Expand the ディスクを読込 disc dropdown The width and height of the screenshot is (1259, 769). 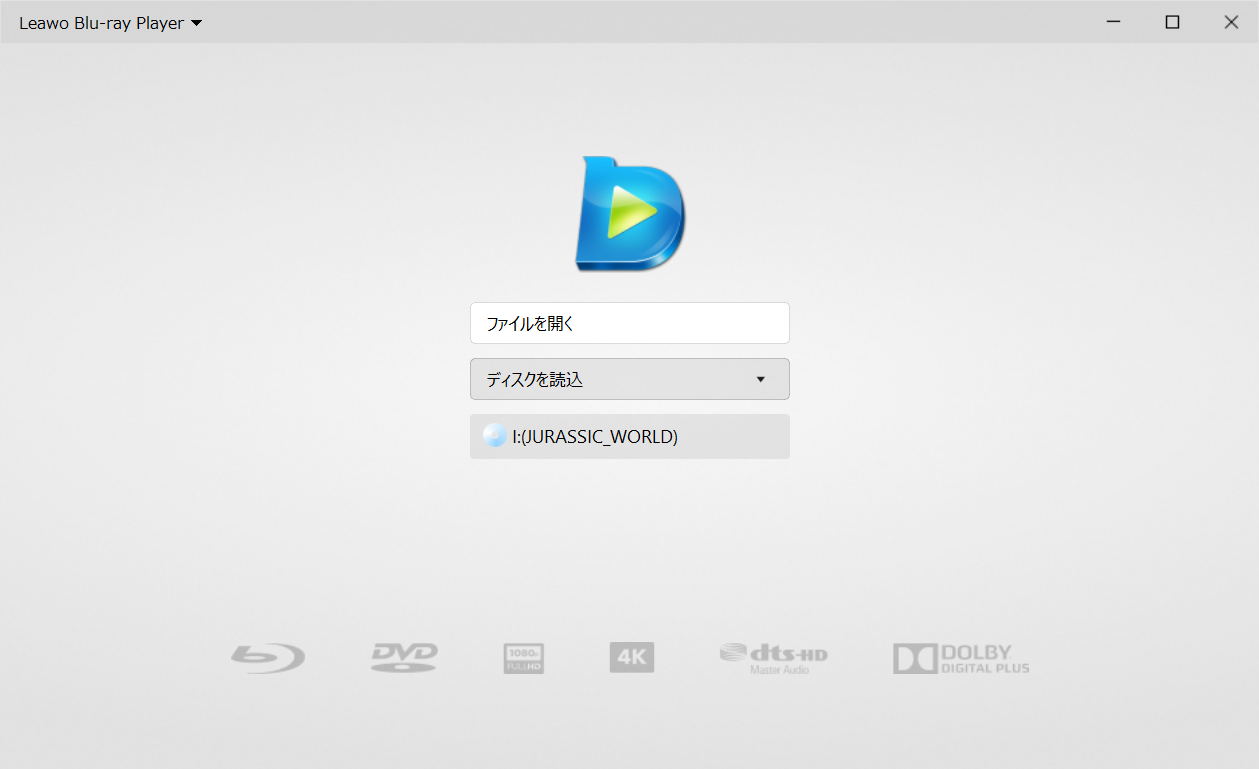630,379
